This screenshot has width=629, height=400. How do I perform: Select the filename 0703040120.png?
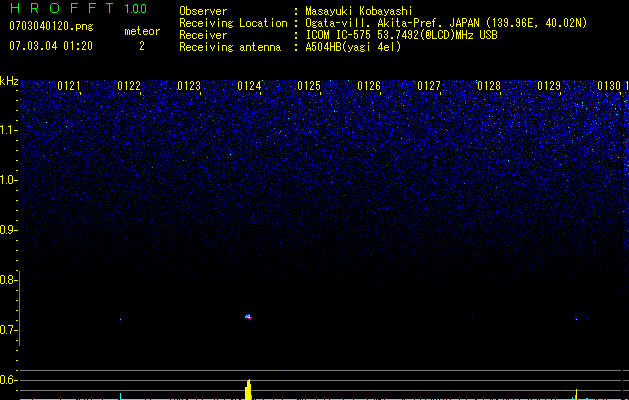click(x=51, y=26)
